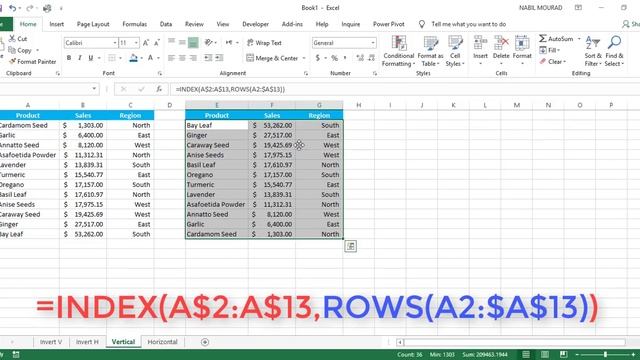Click the Cut scissors icon
The height and width of the screenshot is (360, 640).
click(x=12, y=38)
